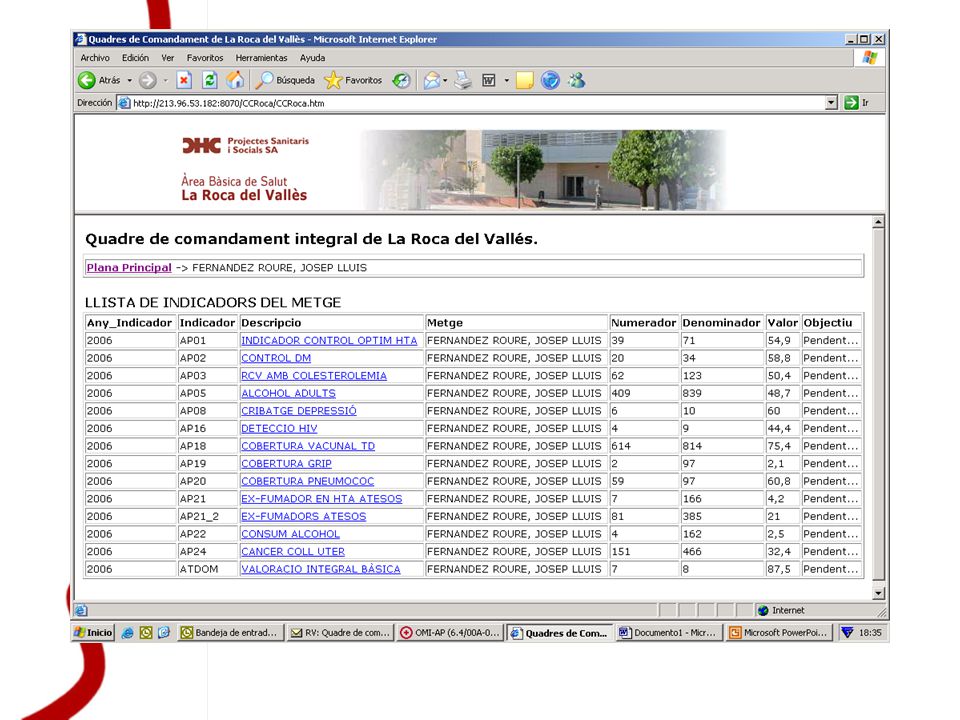Switch to RV: Quadre de com taskbar window

pos(340,633)
